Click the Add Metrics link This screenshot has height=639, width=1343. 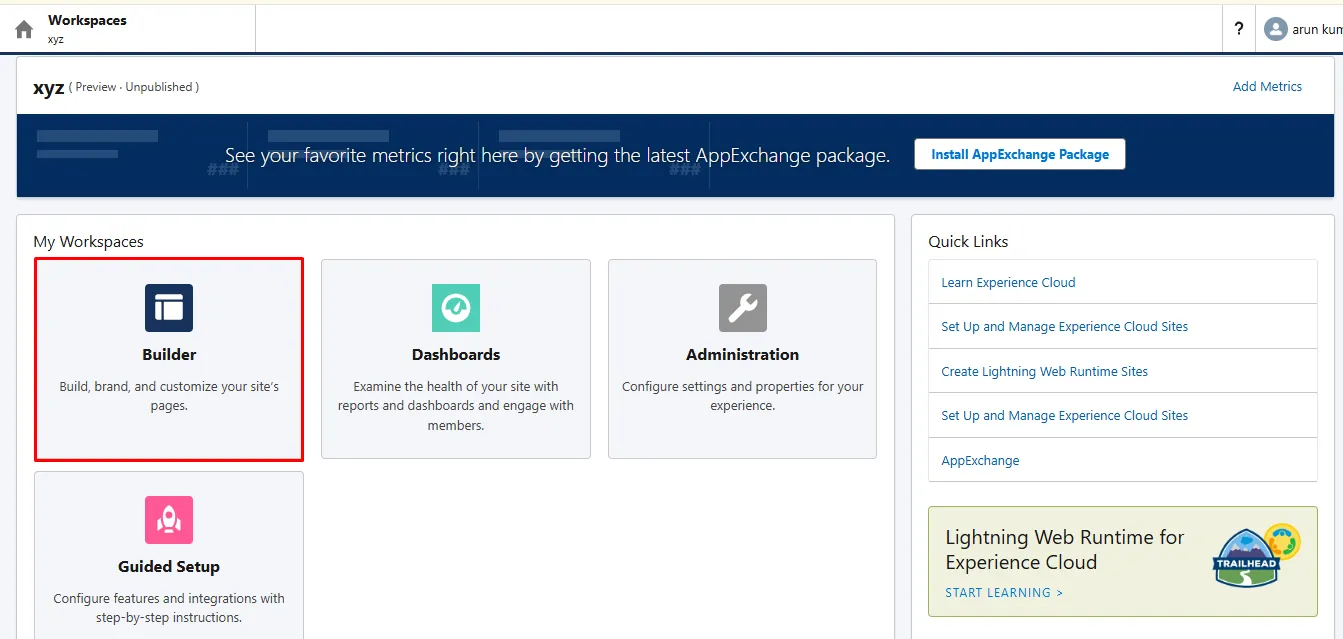click(x=1267, y=87)
